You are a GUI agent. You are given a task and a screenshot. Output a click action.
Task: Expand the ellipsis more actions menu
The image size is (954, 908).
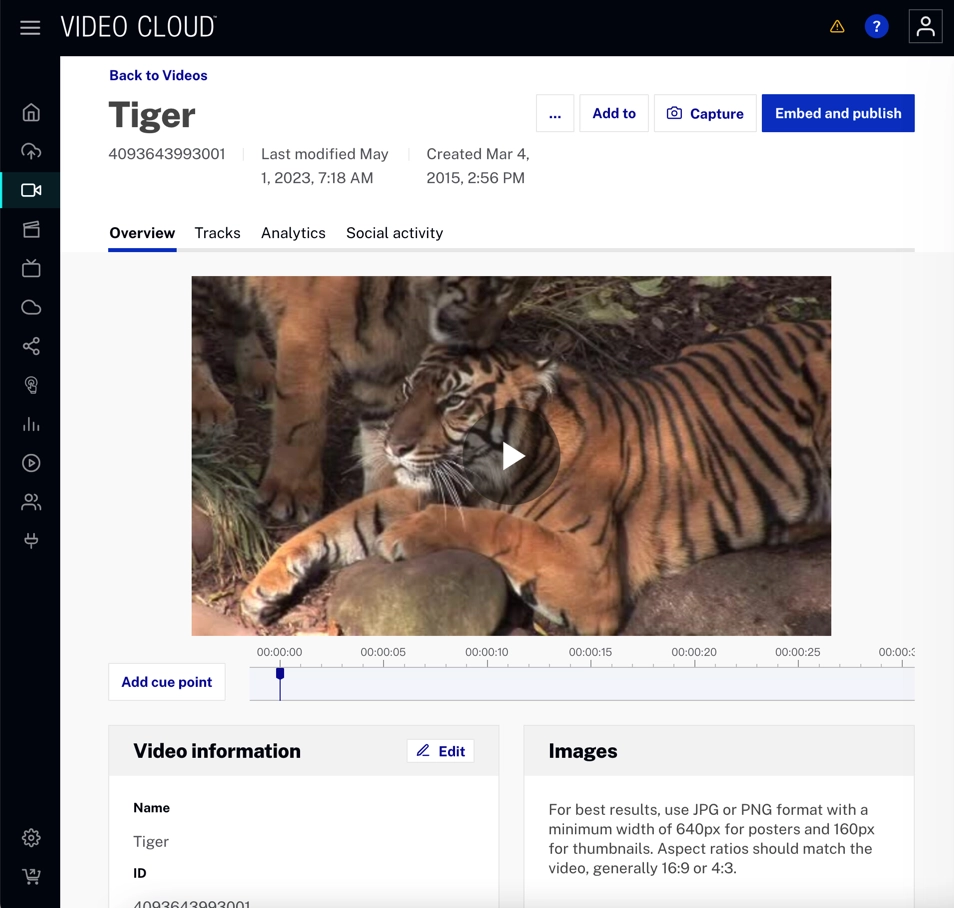555,114
